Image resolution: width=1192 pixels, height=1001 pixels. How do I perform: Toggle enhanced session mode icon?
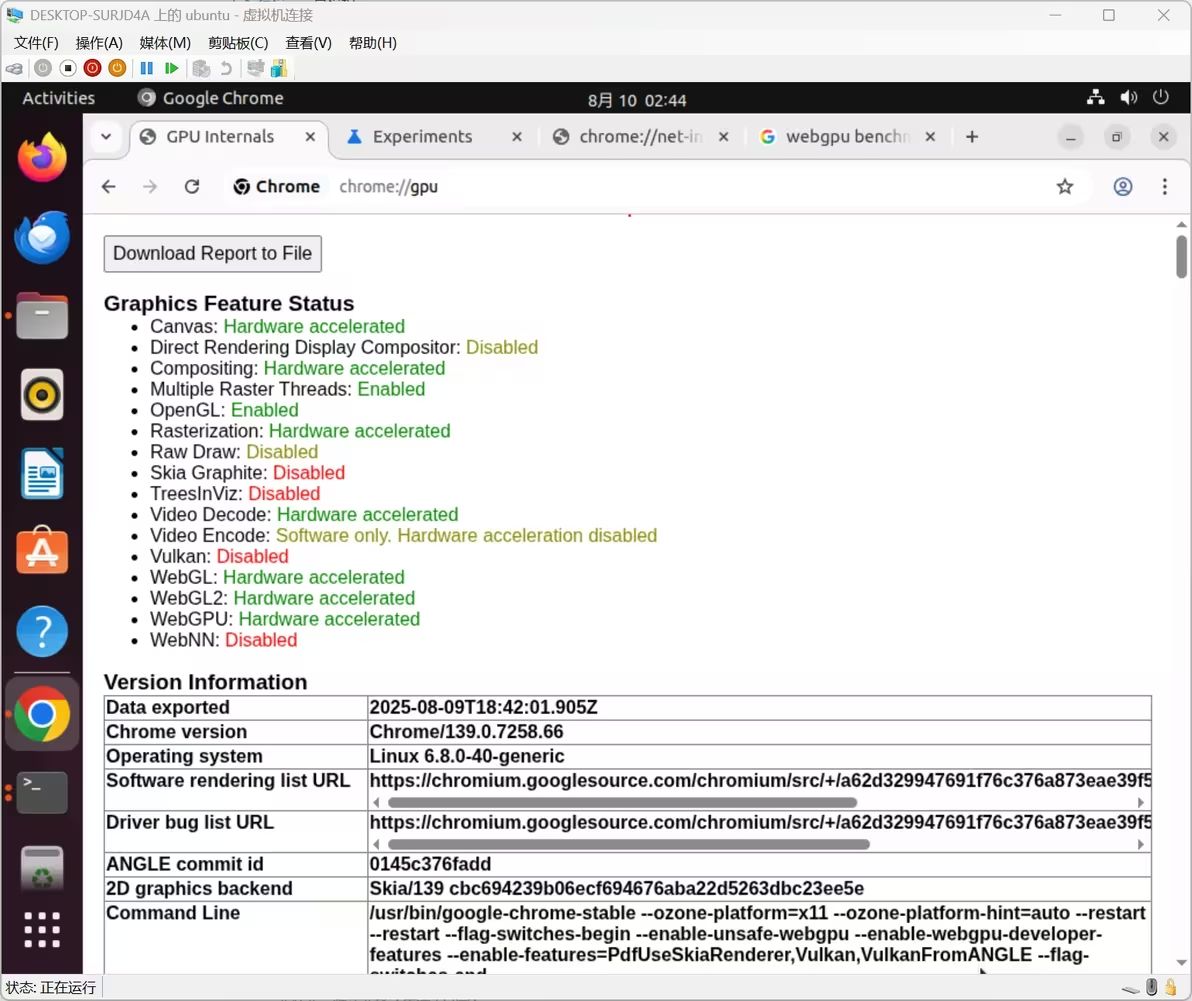tap(255, 68)
